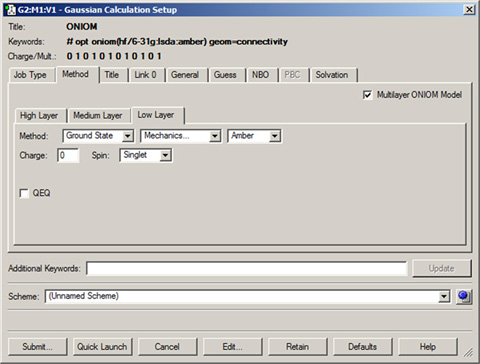The image size is (480, 364).
Task: Focus the Additional Keywords text field
Action: [x=247, y=268]
